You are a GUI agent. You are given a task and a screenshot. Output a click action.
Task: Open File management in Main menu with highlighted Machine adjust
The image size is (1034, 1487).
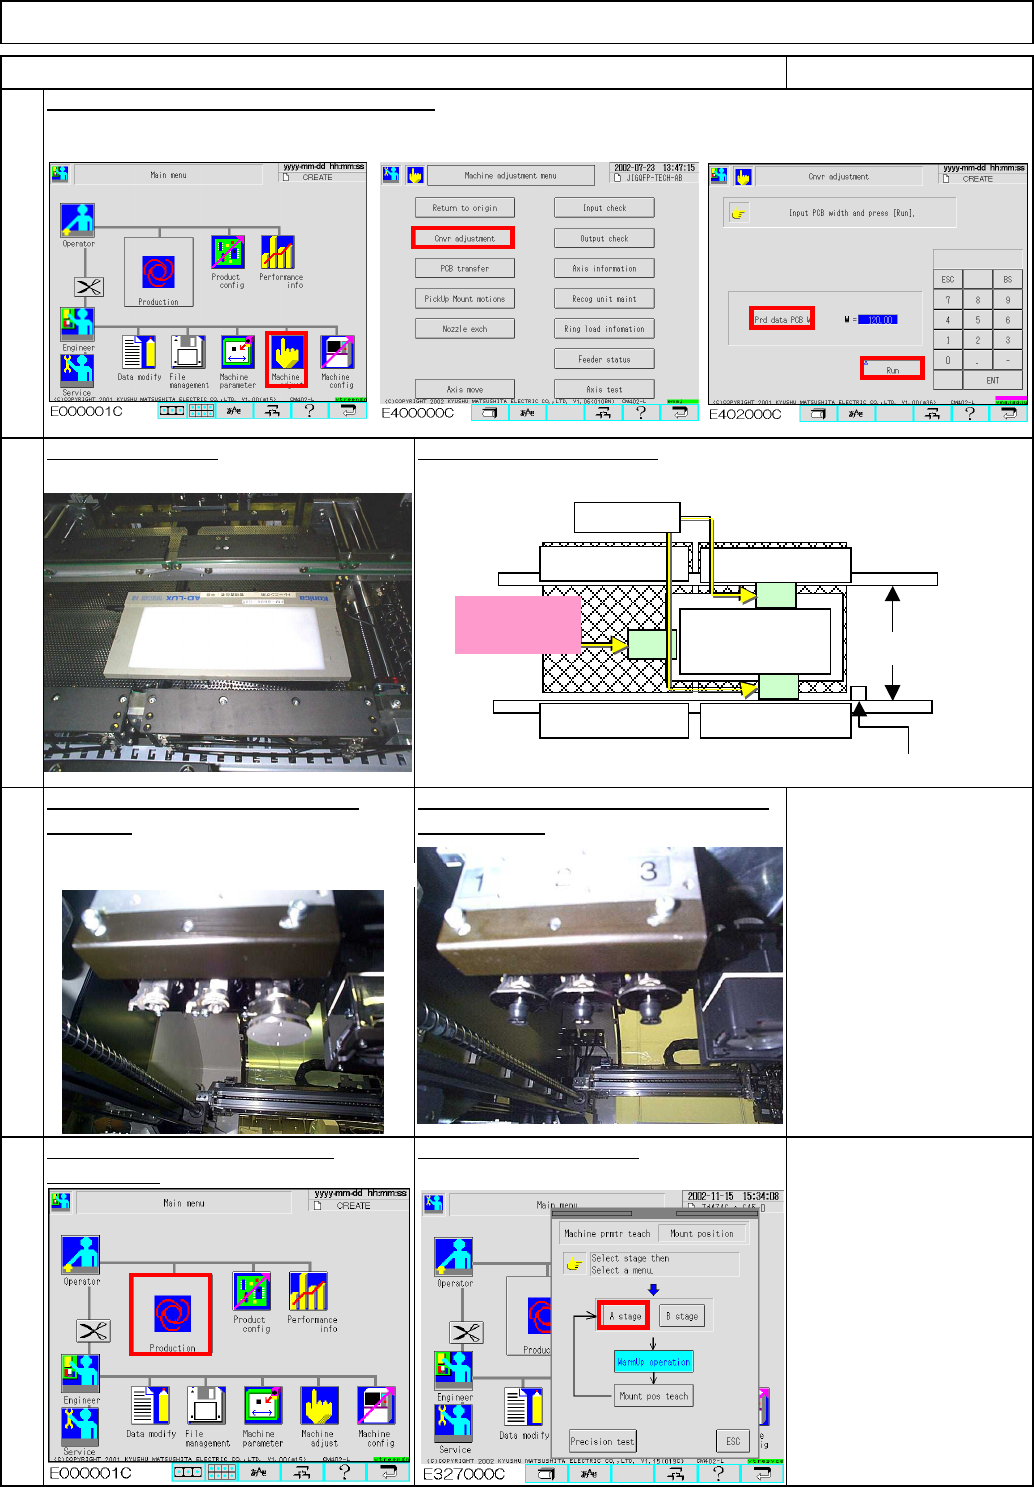click(188, 362)
